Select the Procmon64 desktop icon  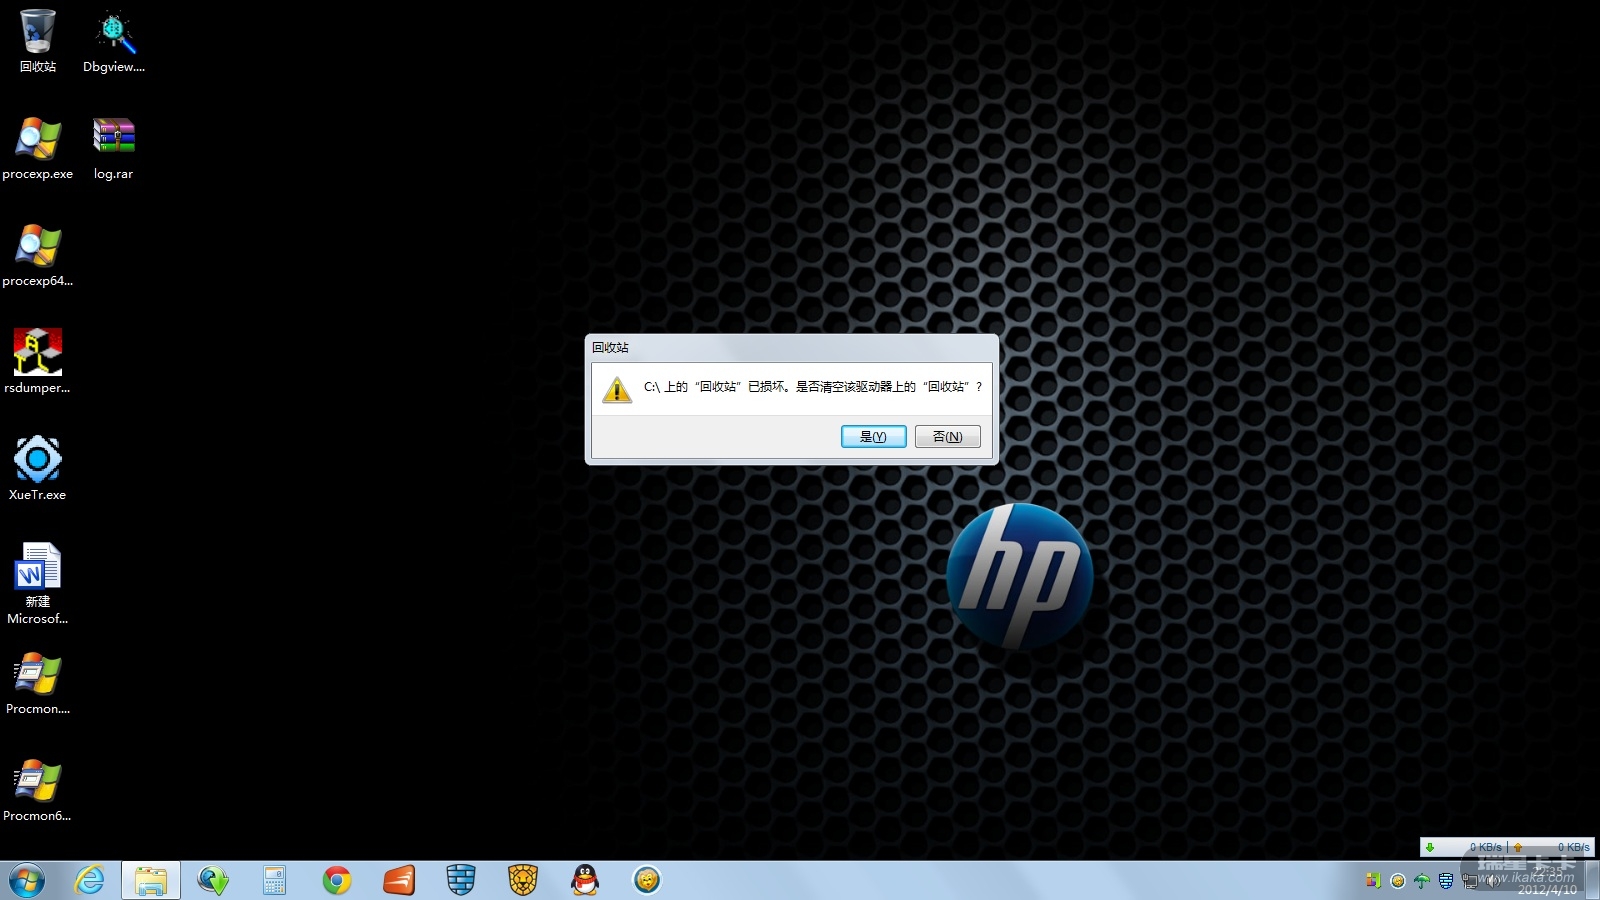tap(38, 791)
